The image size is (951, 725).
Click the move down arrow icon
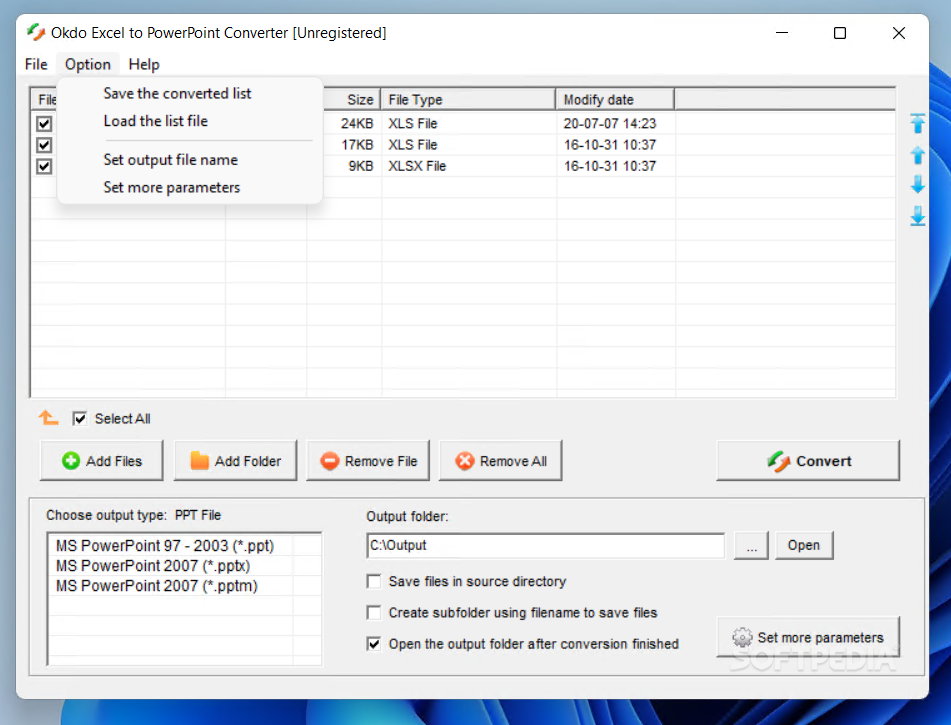point(918,184)
